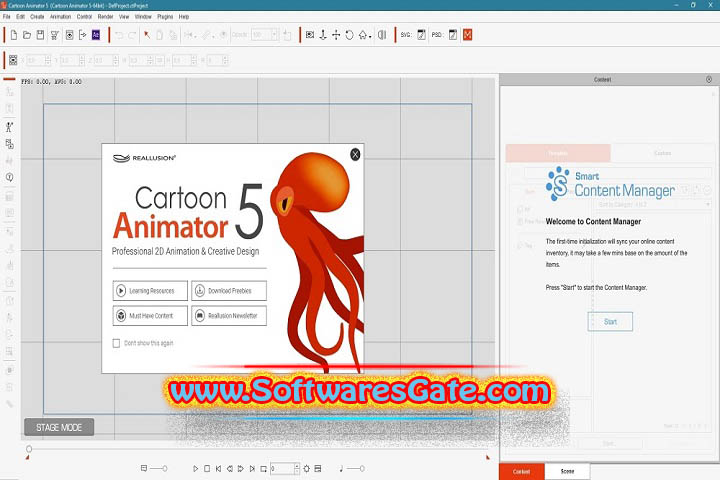Click the Camera view icon in toolbar
The width and height of the screenshot is (720, 480).
tap(310, 35)
